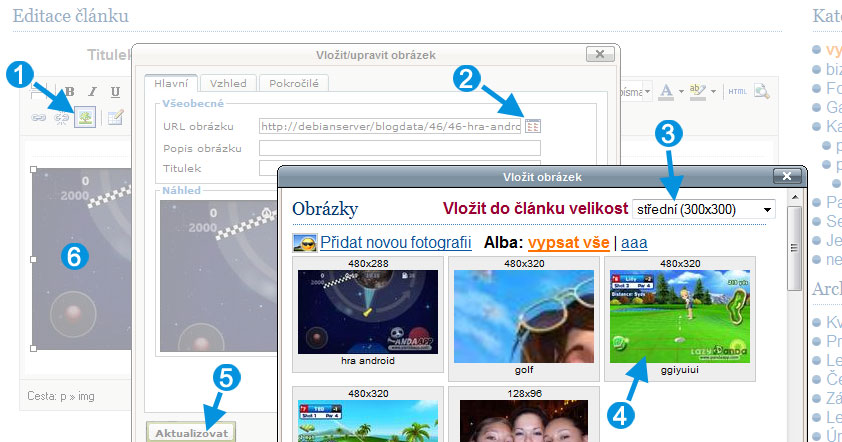Image resolution: width=842 pixels, height=442 pixels.
Task: Switch to the Hlavní tab
Action: (171, 83)
